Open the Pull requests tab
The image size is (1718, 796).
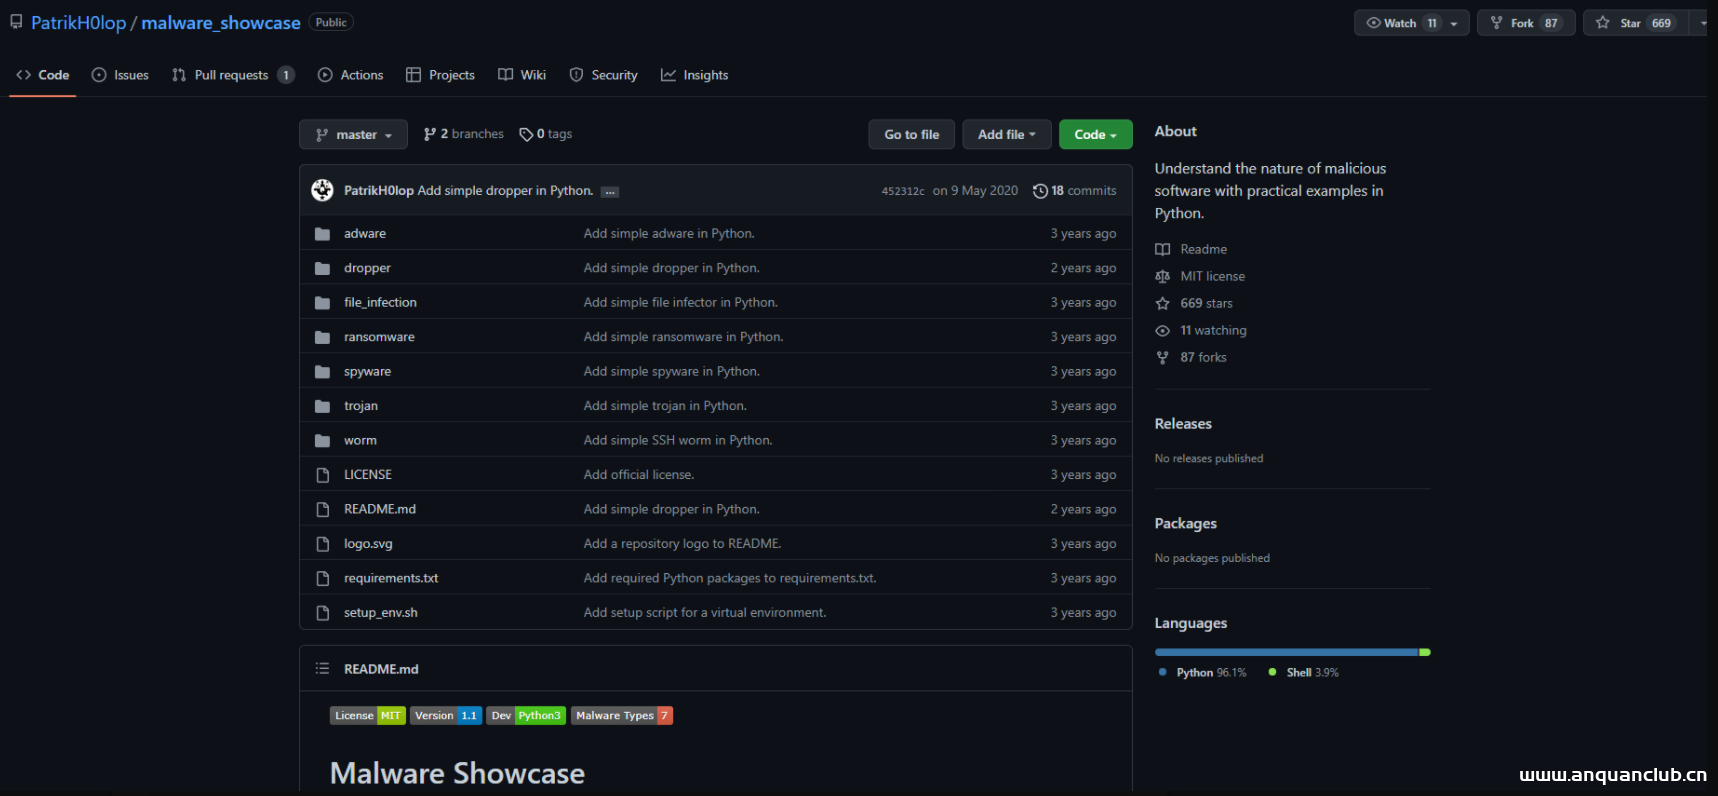231,75
